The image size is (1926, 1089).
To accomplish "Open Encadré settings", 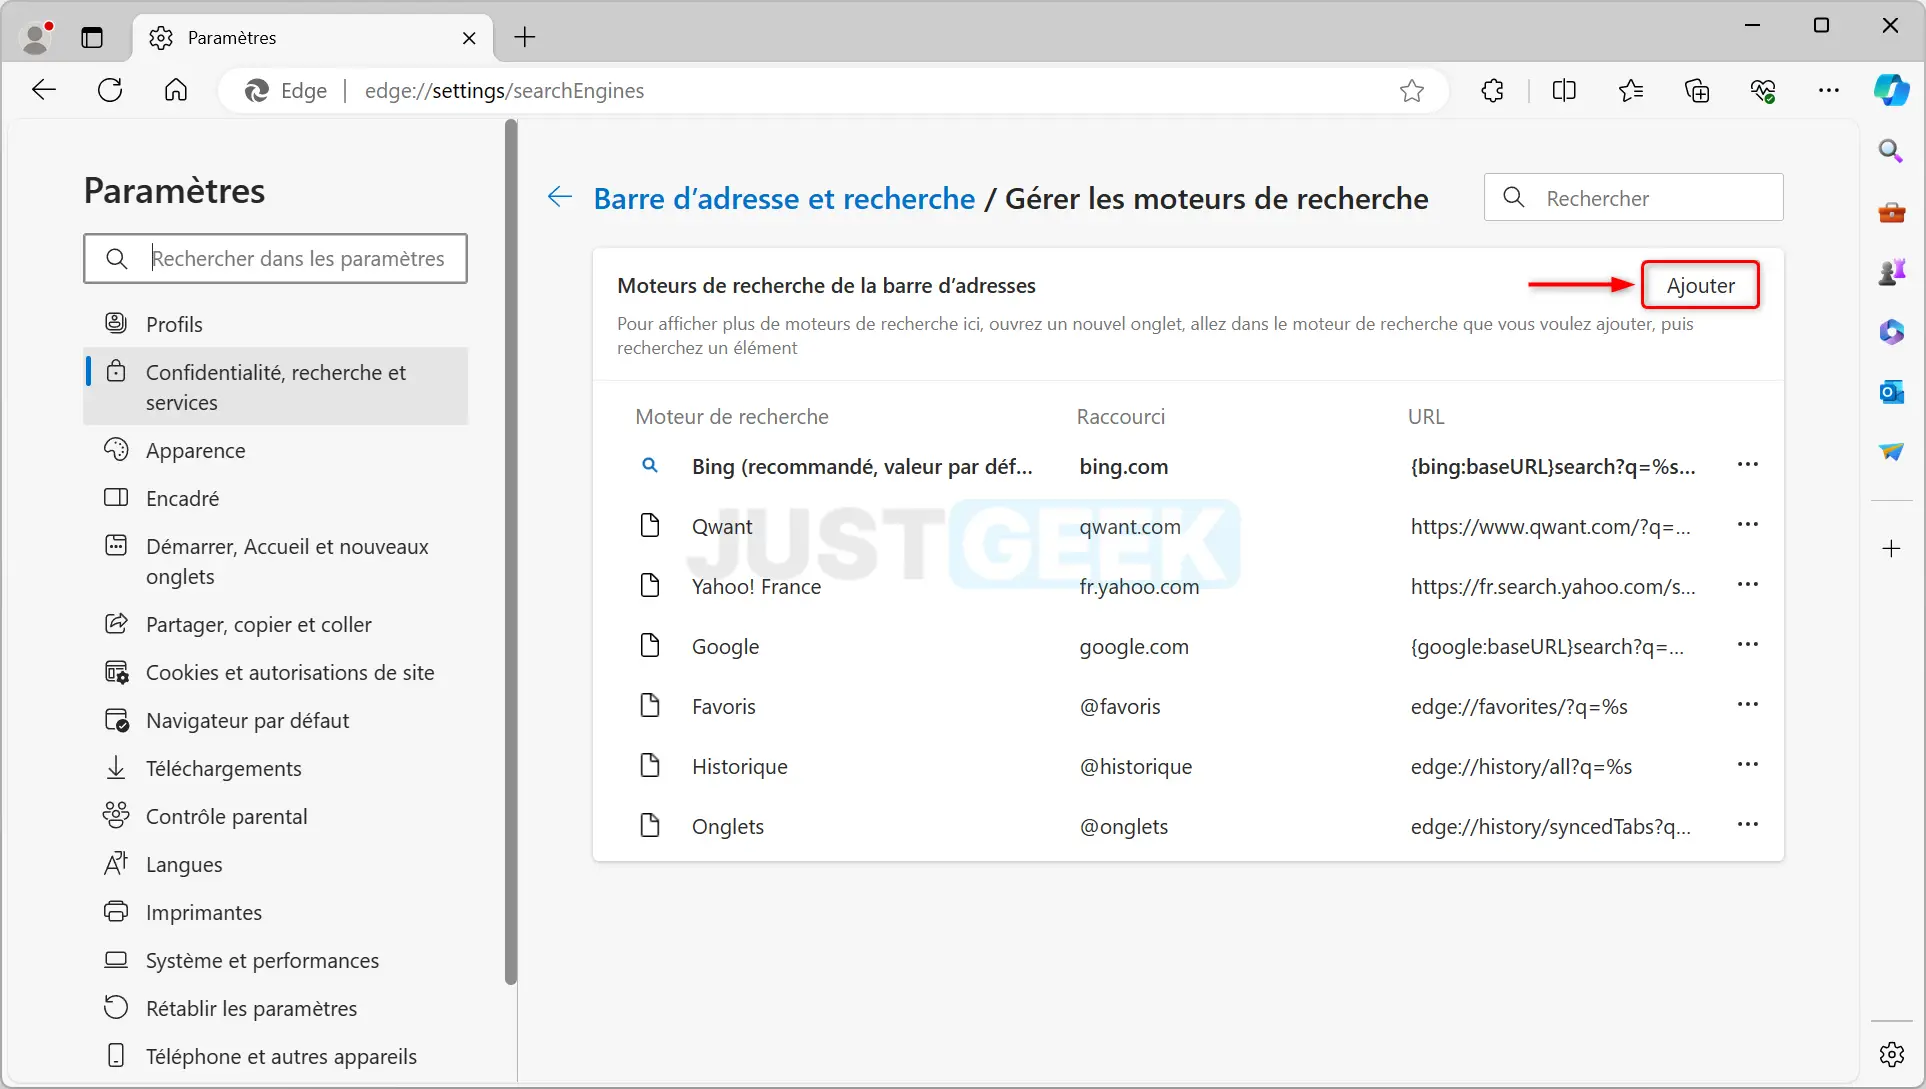I will [275, 499].
